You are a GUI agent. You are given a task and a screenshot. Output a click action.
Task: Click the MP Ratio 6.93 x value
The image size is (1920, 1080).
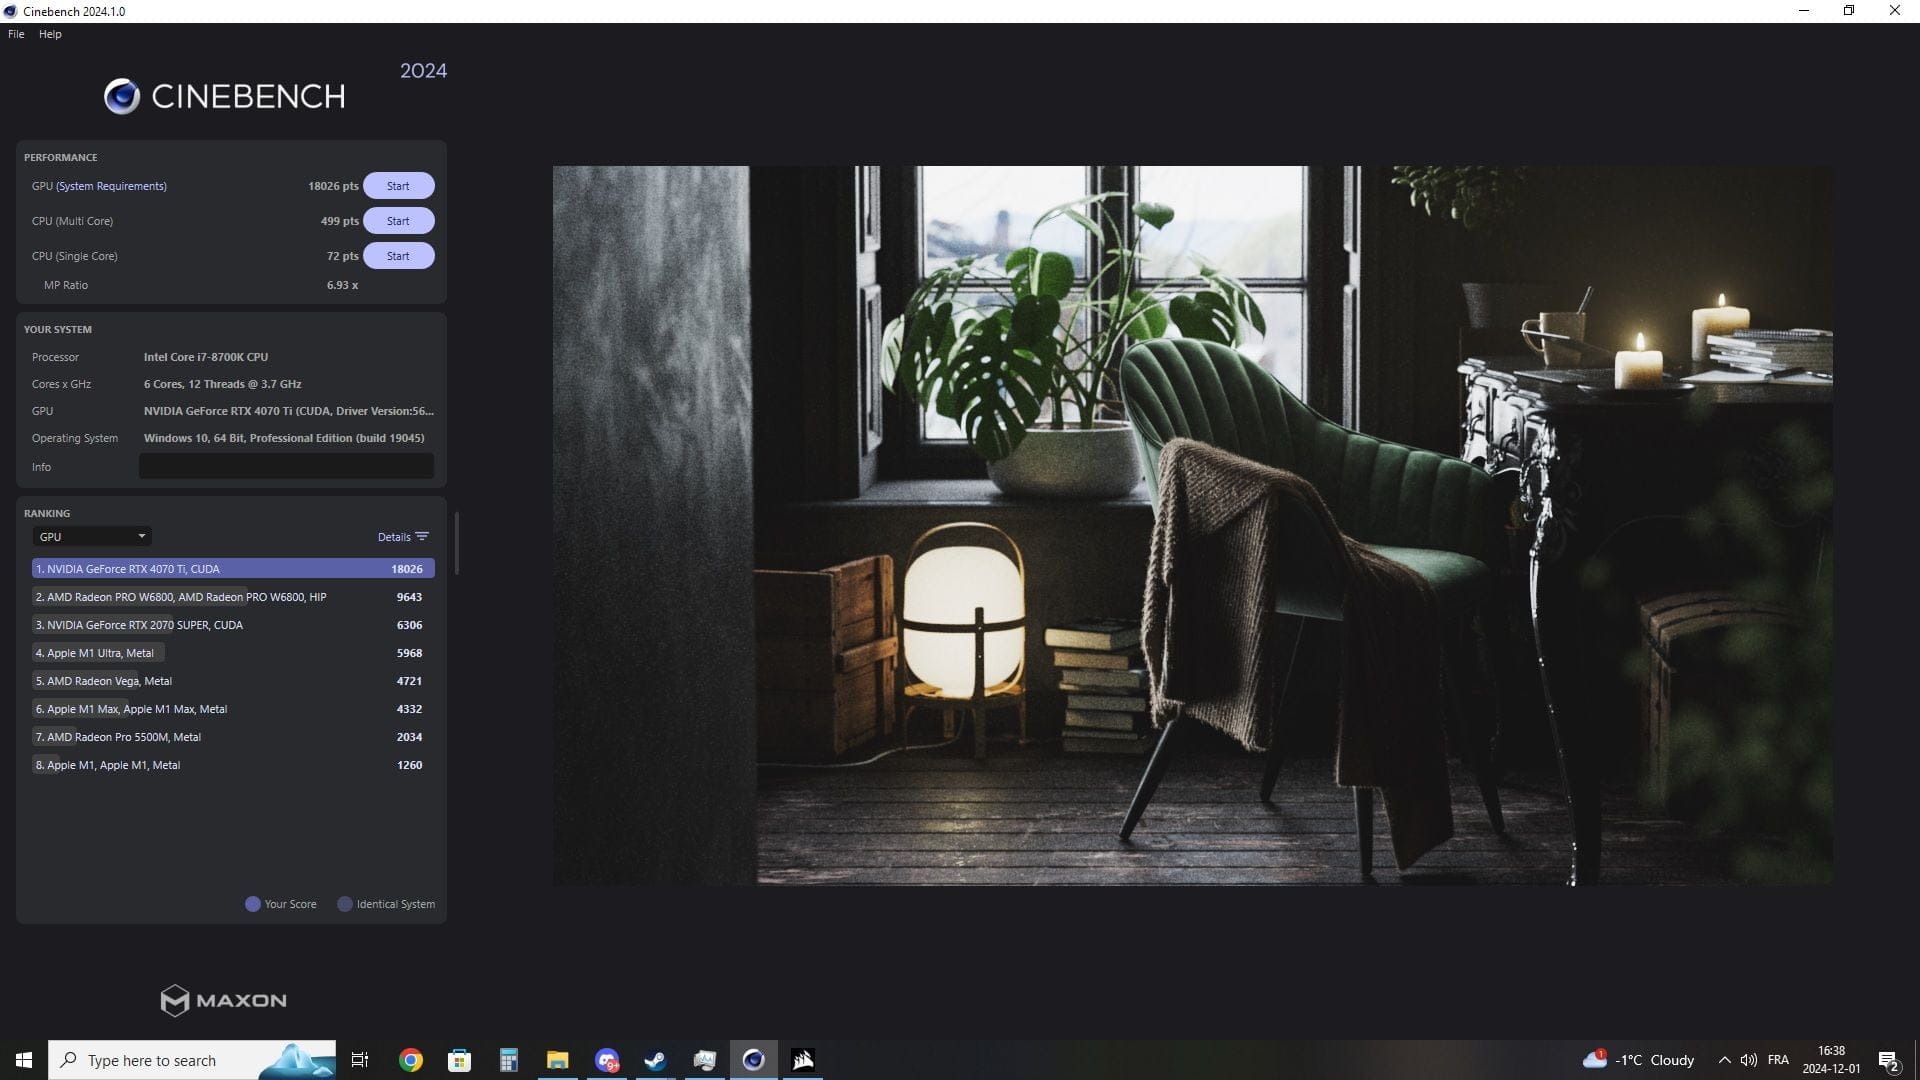pyautogui.click(x=342, y=285)
